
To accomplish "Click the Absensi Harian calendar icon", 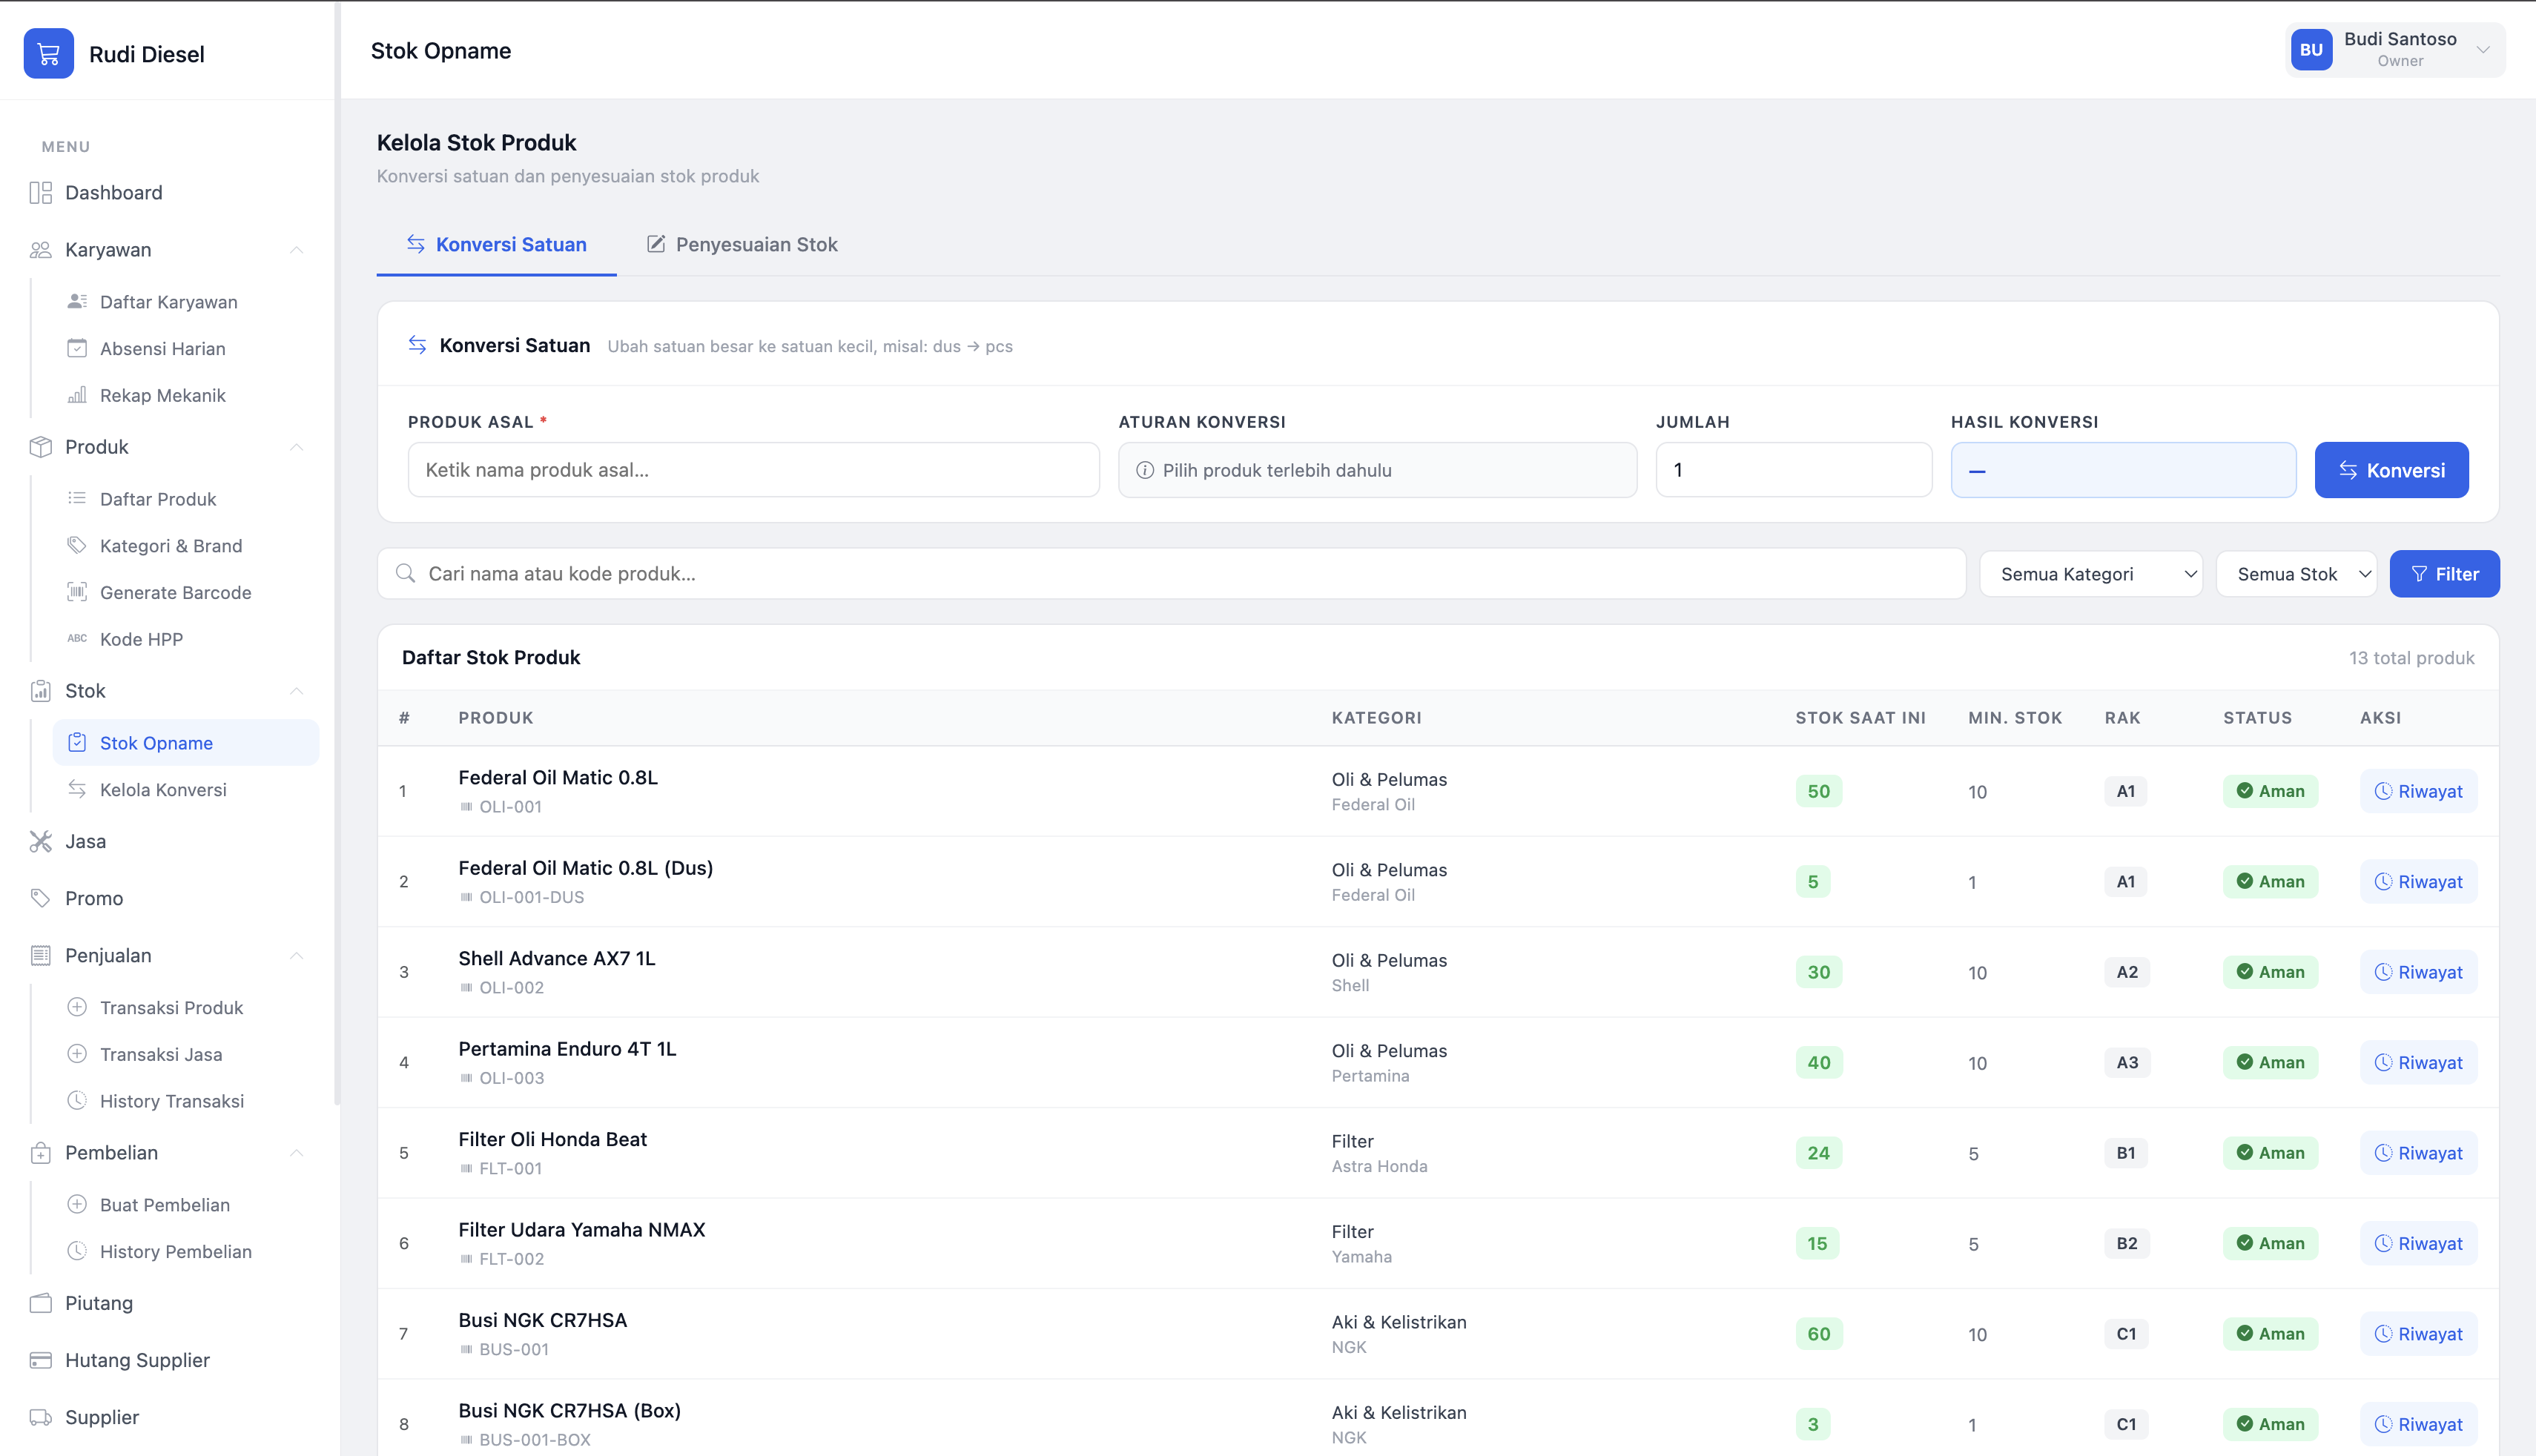I will (x=77, y=348).
